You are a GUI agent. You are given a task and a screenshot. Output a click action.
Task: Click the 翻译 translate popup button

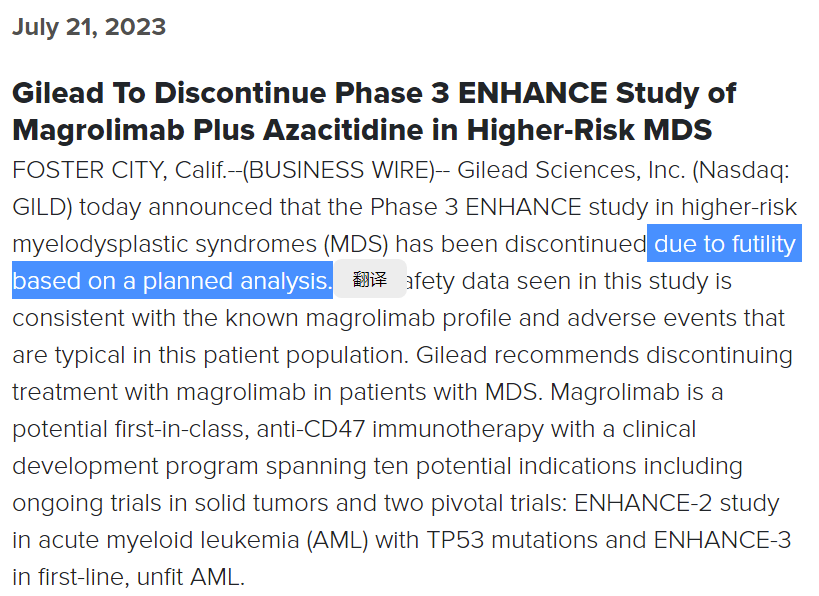(369, 280)
